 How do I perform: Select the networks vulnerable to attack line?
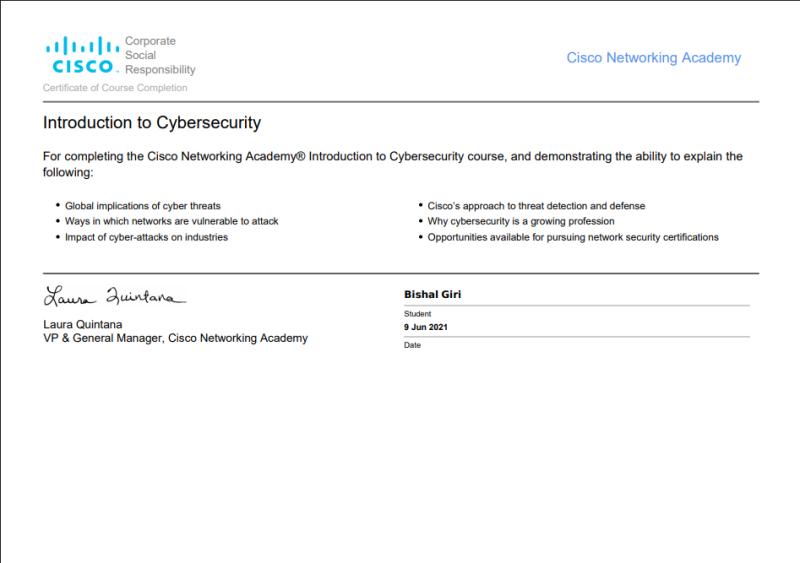coord(171,221)
